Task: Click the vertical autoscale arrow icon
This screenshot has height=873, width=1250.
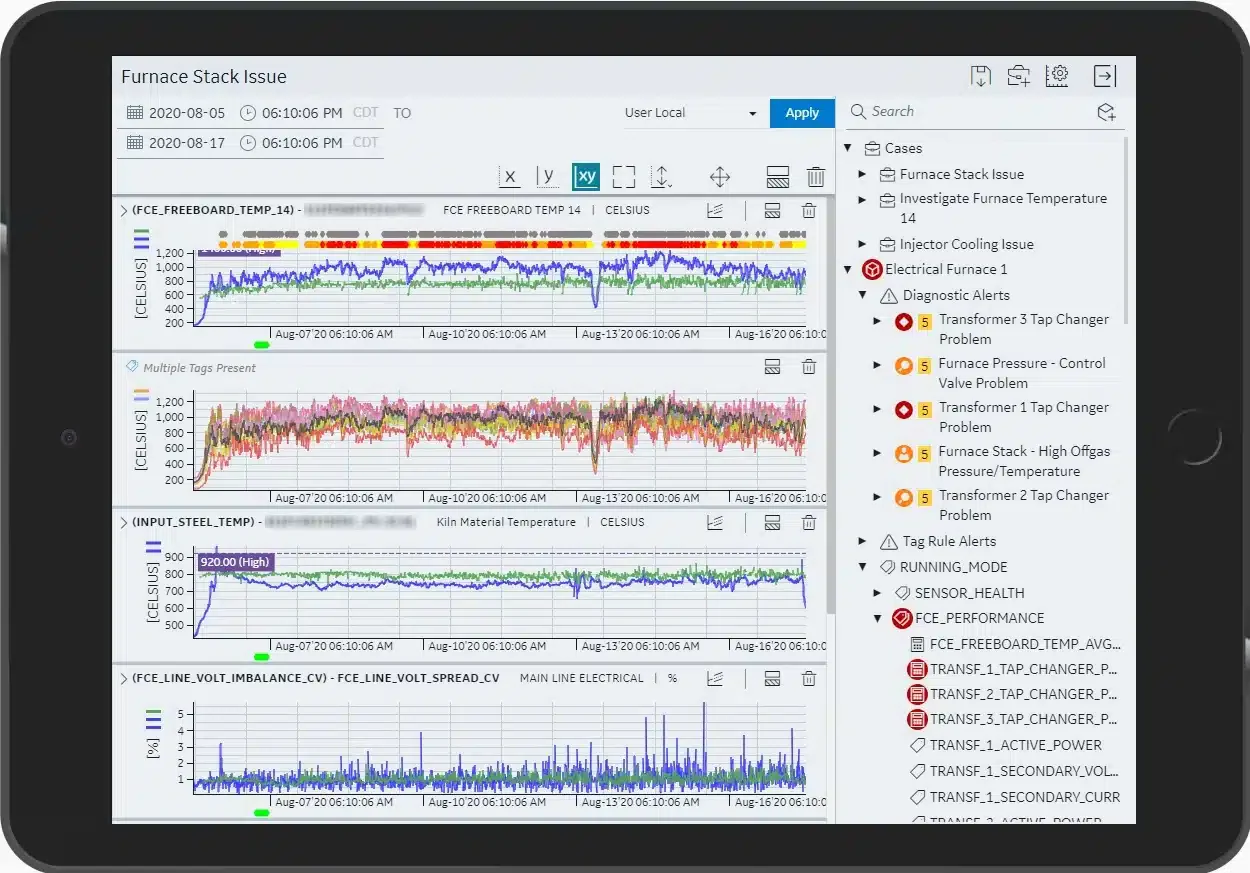Action: pyautogui.click(x=661, y=177)
